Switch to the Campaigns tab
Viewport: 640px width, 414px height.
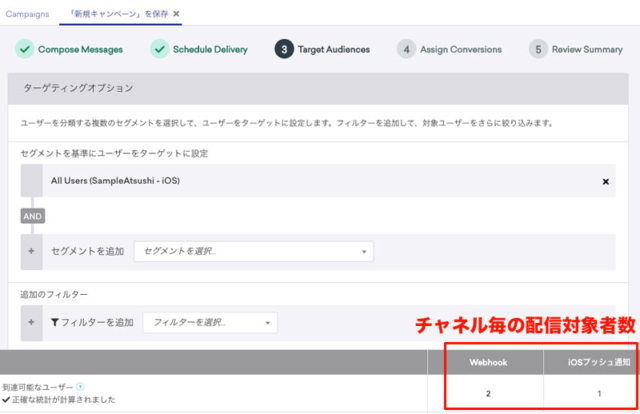coord(29,14)
